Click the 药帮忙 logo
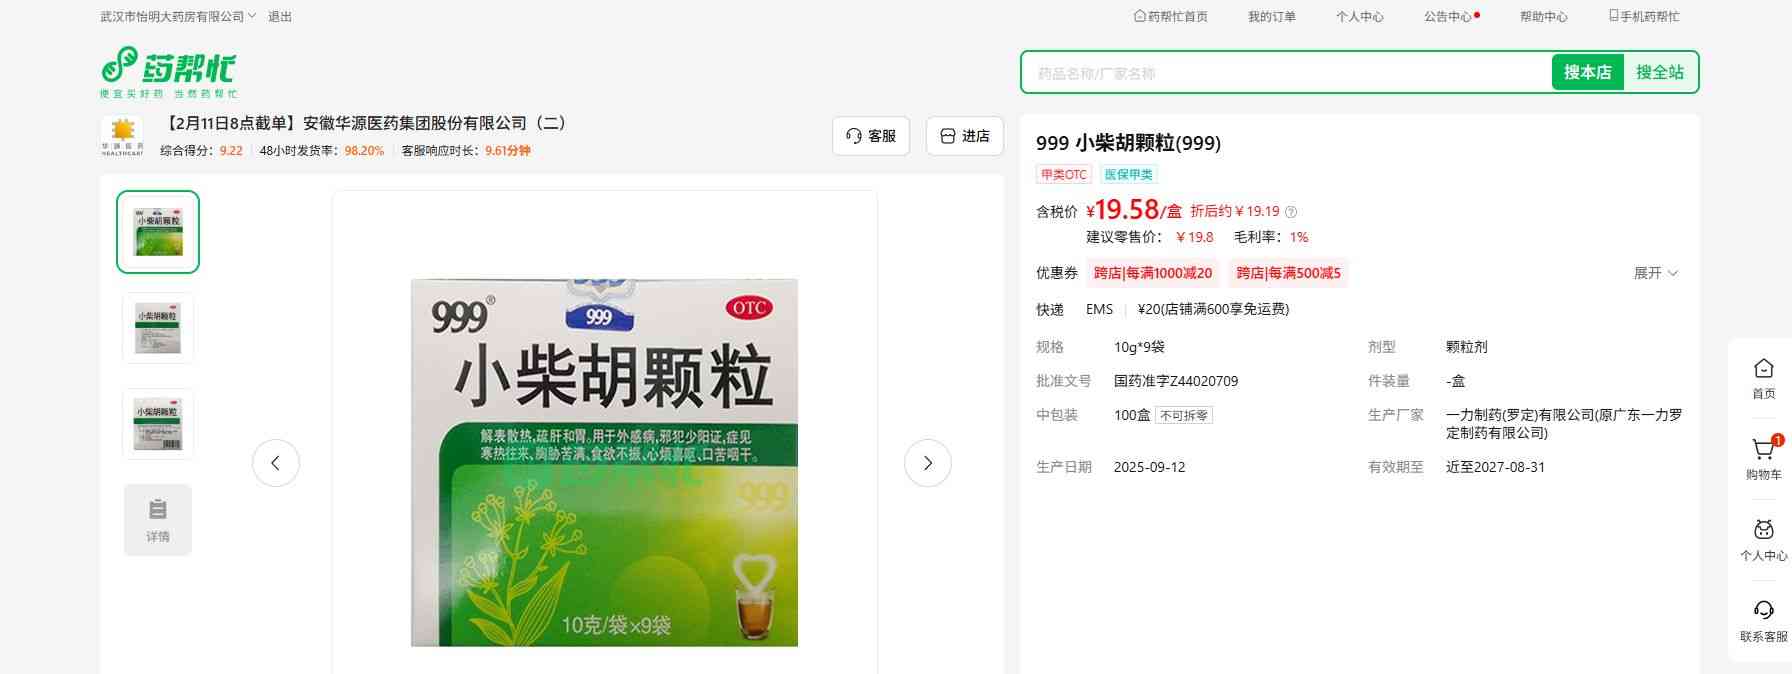This screenshot has height=674, width=1792. coord(168,71)
